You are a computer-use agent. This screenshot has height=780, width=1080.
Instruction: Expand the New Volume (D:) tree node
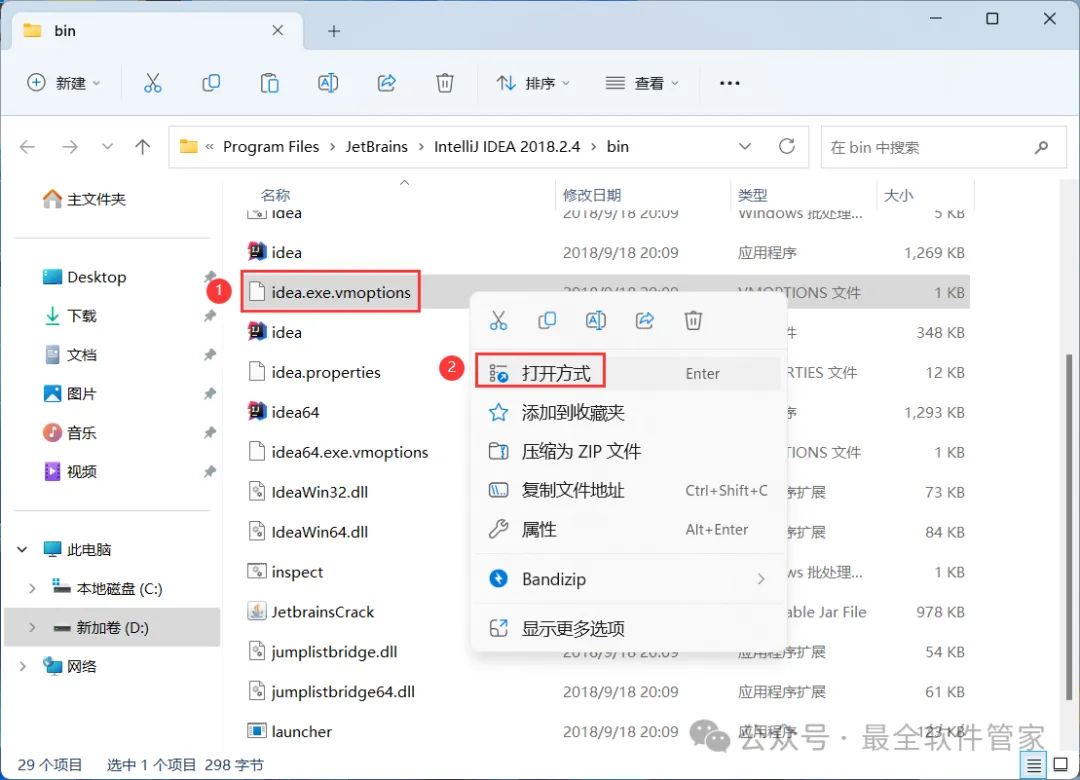32,628
